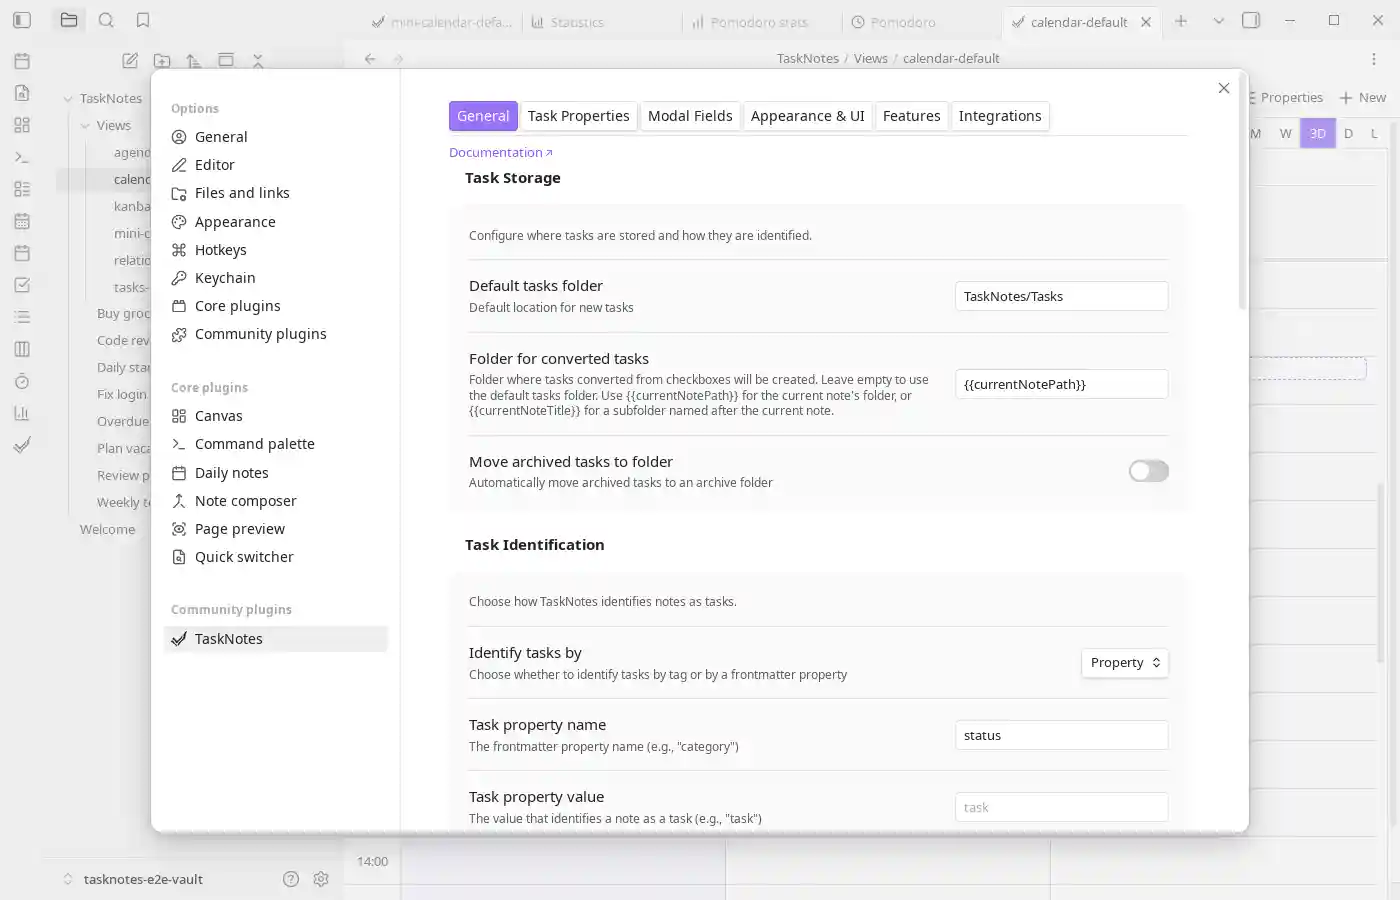Image resolution: width=1400 pixels, height=900 pixels.
Task: Close the settings dialog
Action: point(1223,88)
